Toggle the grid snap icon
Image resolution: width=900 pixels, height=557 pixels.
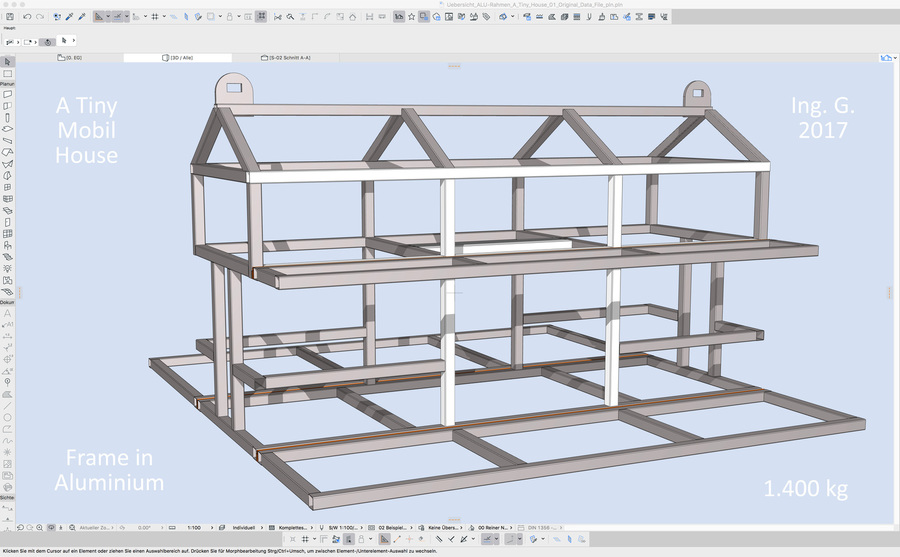(x=155, y=17)
